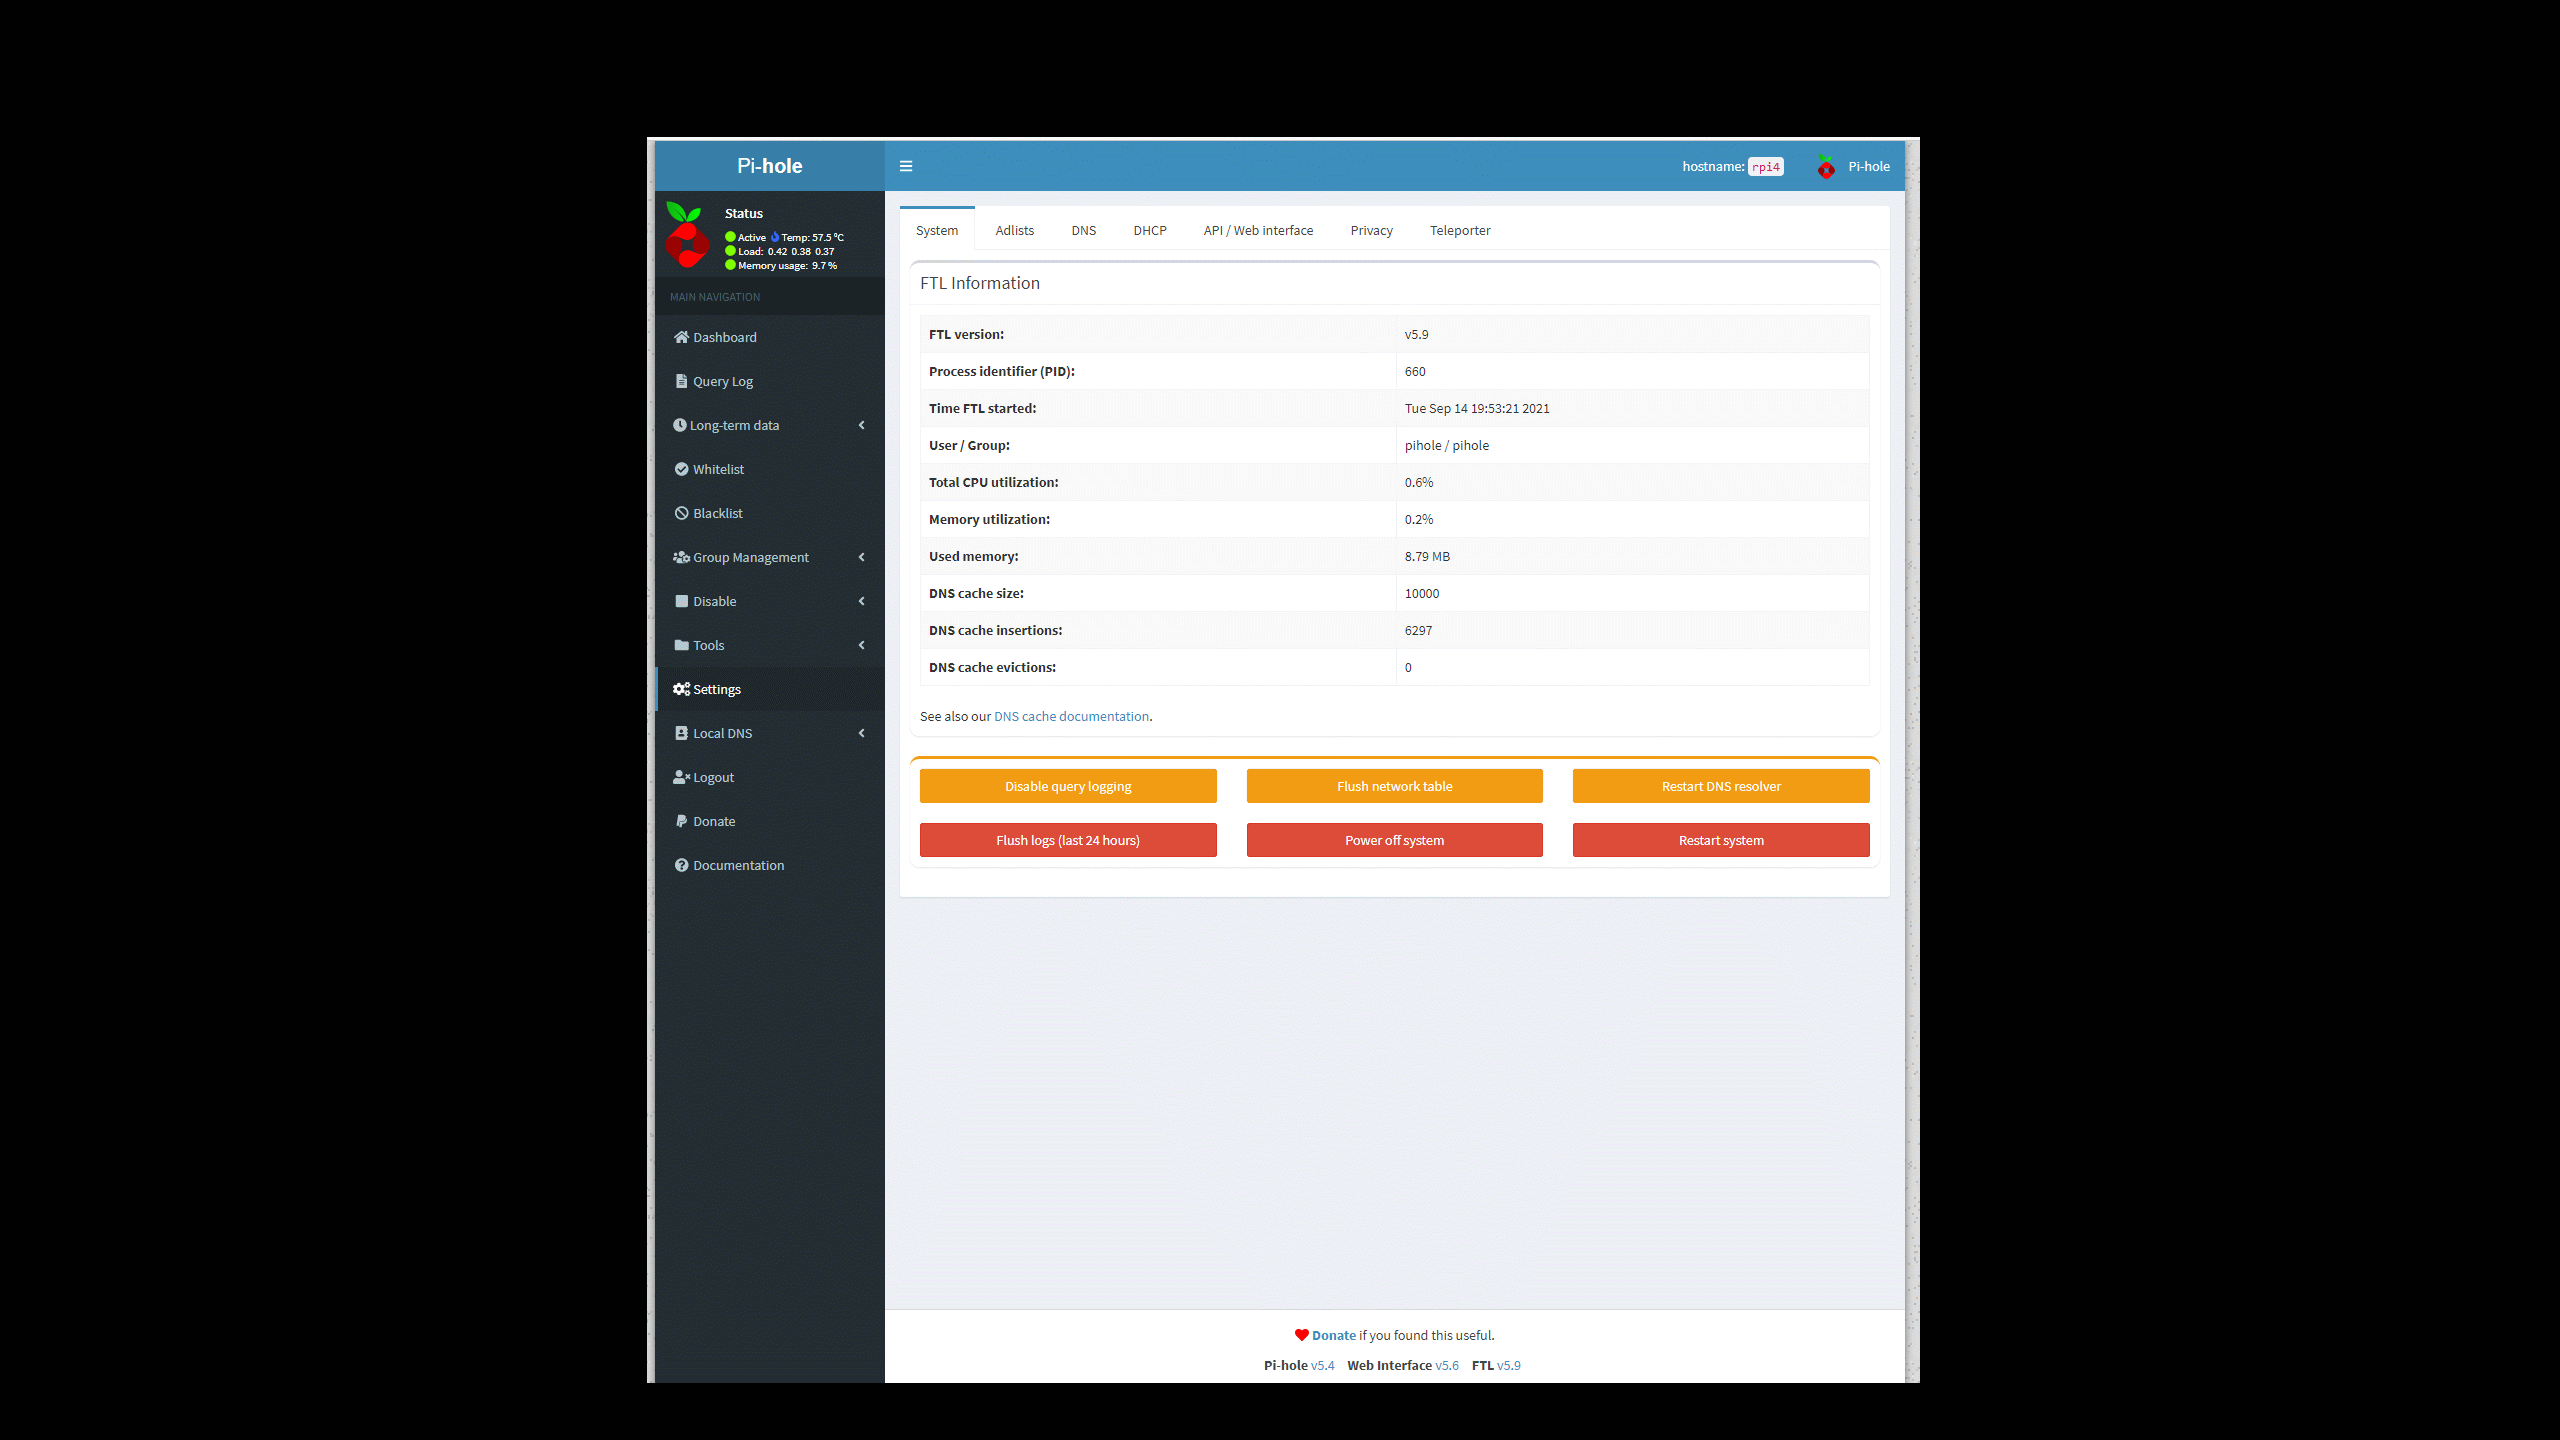Click the Whitelist checkmark icon
The width and height of the screenshot is (2560, 1440).
(681, 469)
